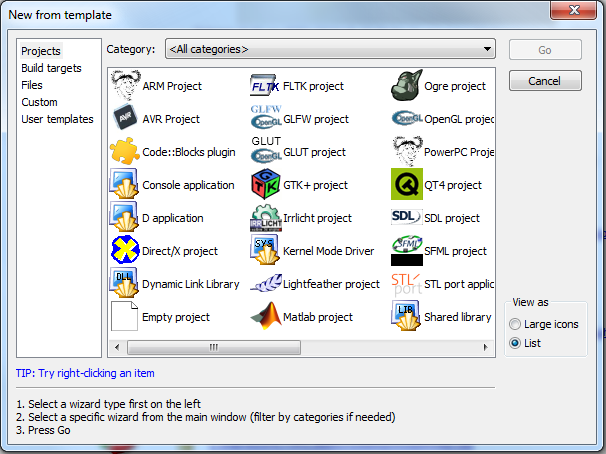Click the "QT4 project" label
Viewport: 606px width, 454px height.
(x=453, y=185)
